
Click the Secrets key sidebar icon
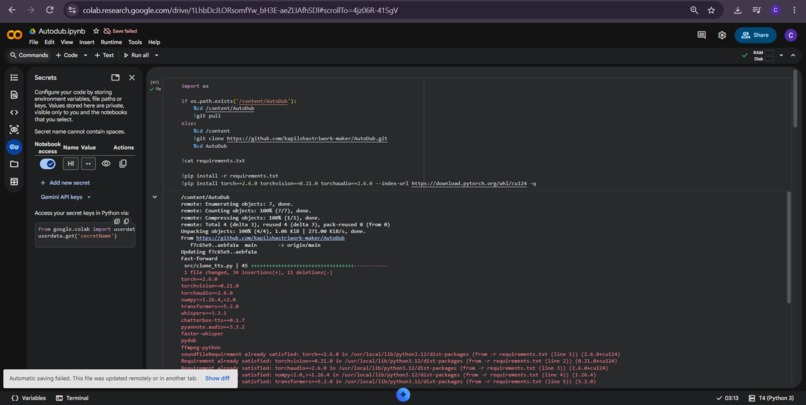click(x=14, y=147)
